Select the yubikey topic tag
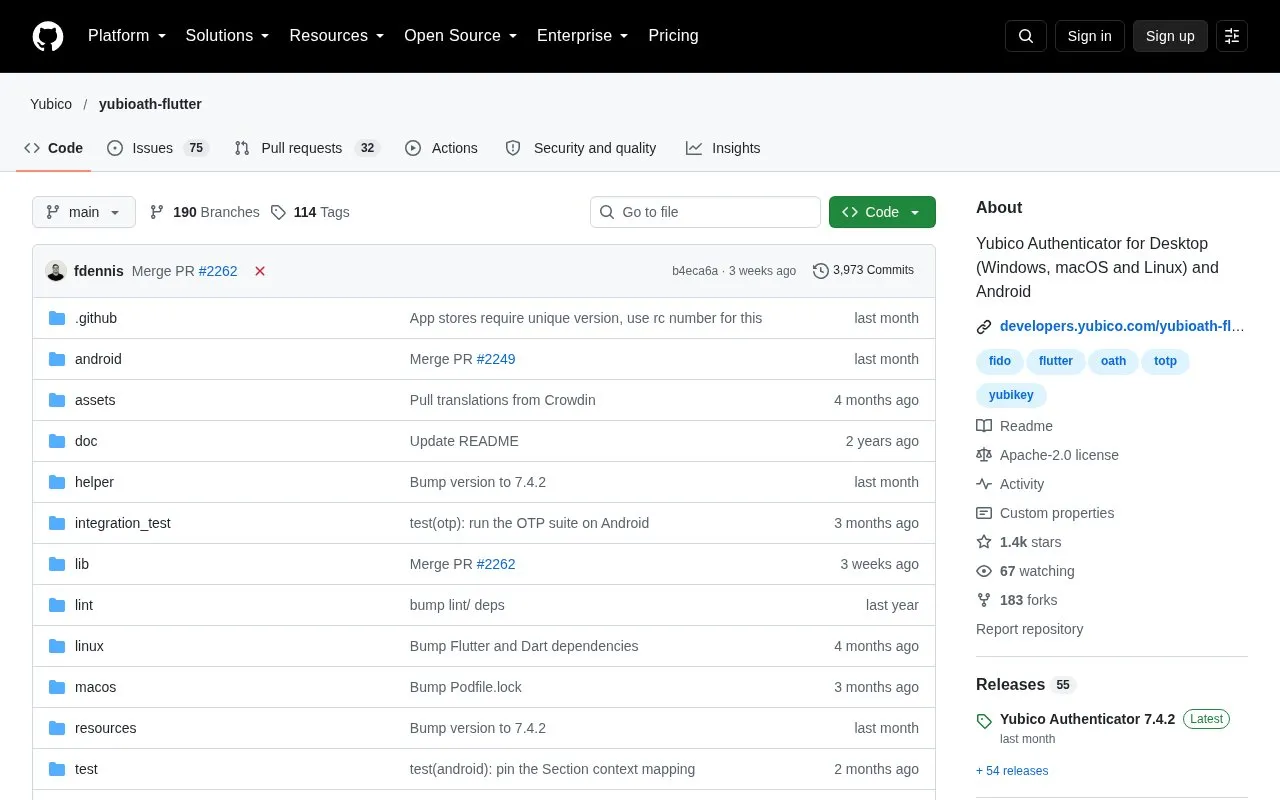The image size is (1280, 800). click(1011, 395)
